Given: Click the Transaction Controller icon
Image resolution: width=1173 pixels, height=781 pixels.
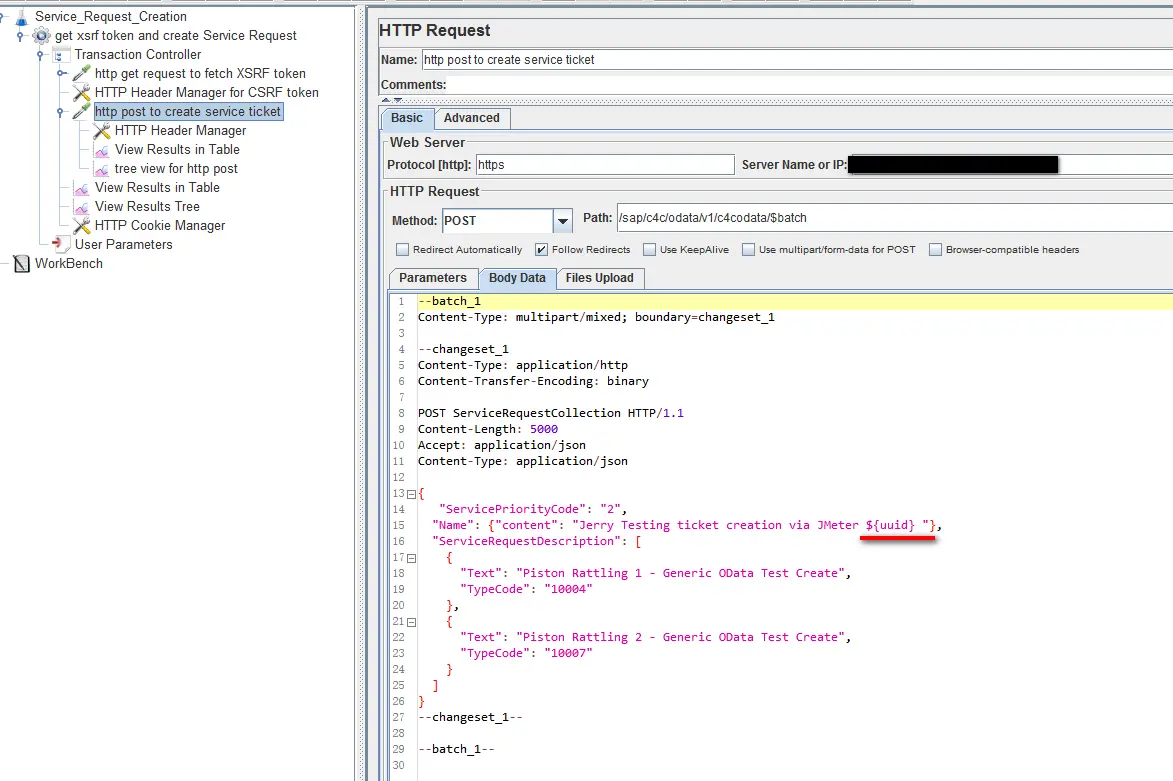Looking at the screenshot, I should pyautogui.click(x=61, y=55).
